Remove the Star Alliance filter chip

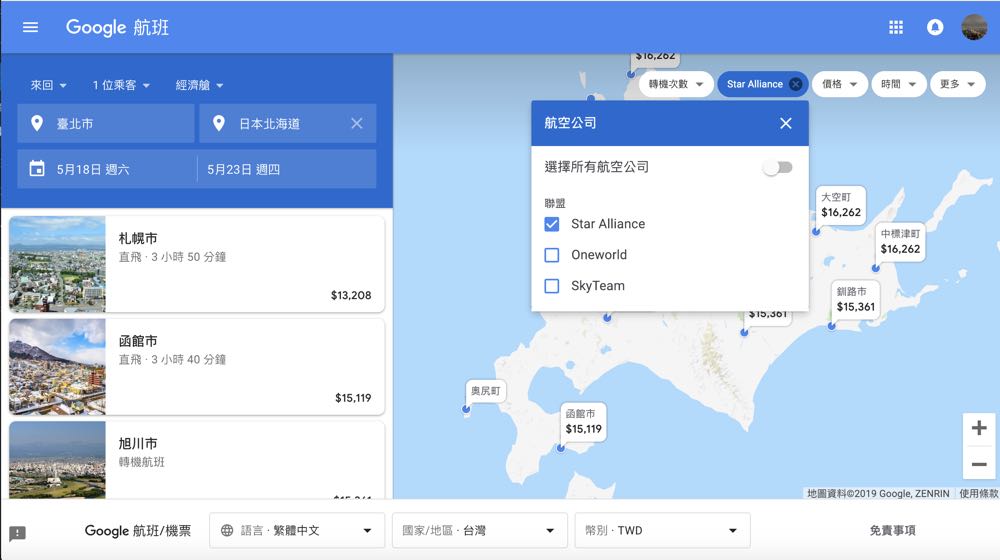coord(795,84)
